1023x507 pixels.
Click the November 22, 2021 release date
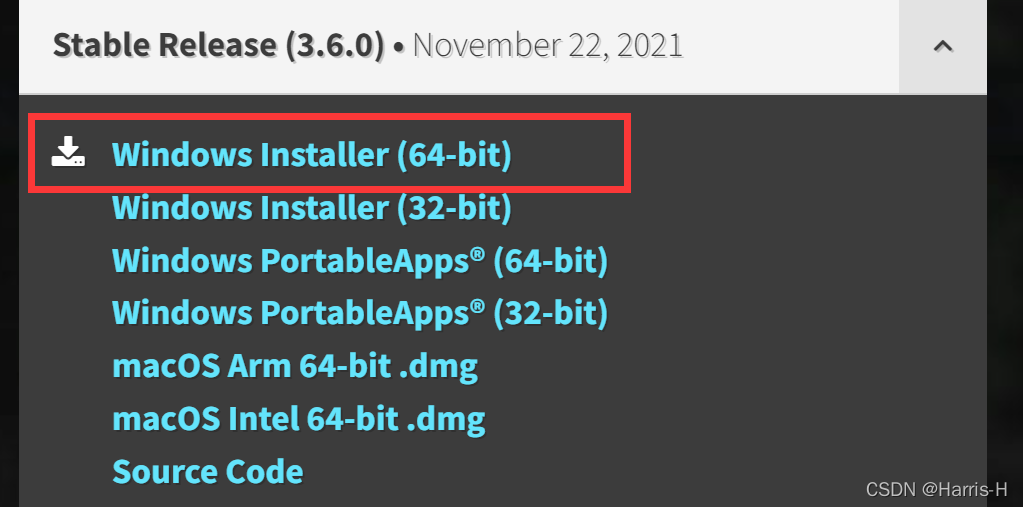547,46
